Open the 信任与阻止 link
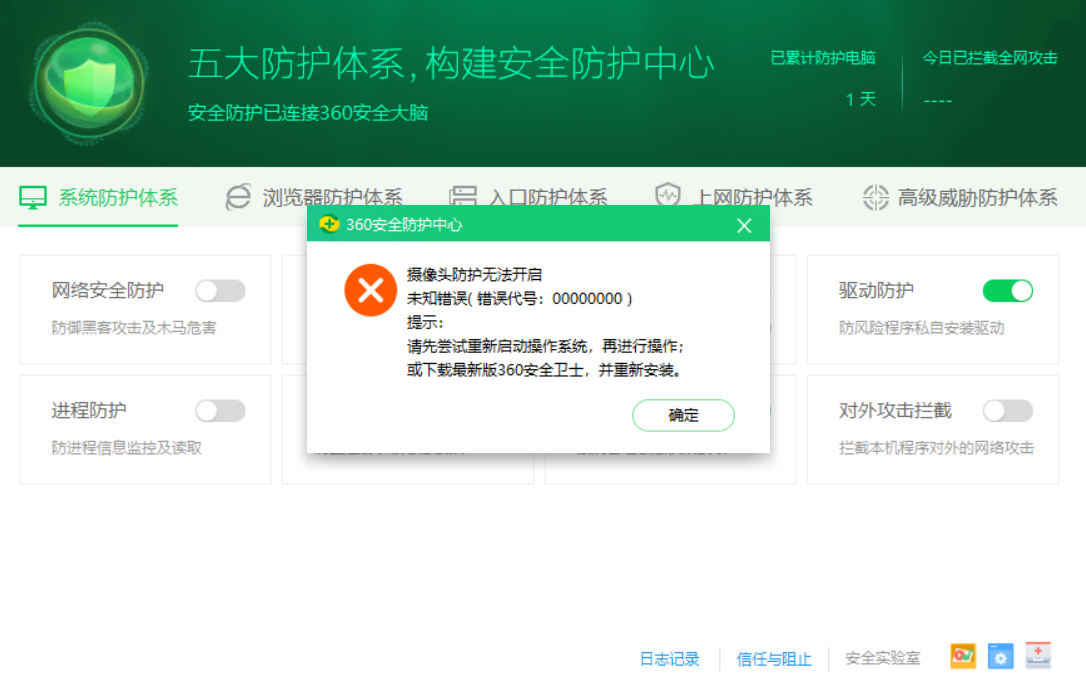This screenshot has width=1086, height=688. click(x=774, y=659)
